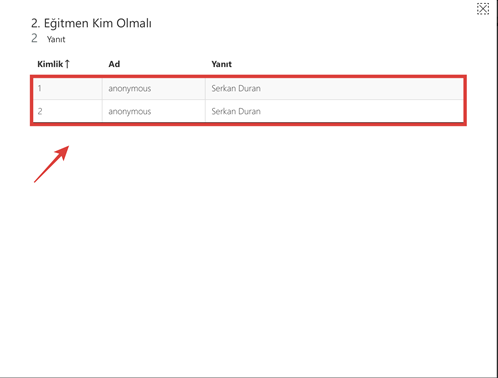
Task: Open first row's Serkan Duran answer
Action: (x=236, y=88)
